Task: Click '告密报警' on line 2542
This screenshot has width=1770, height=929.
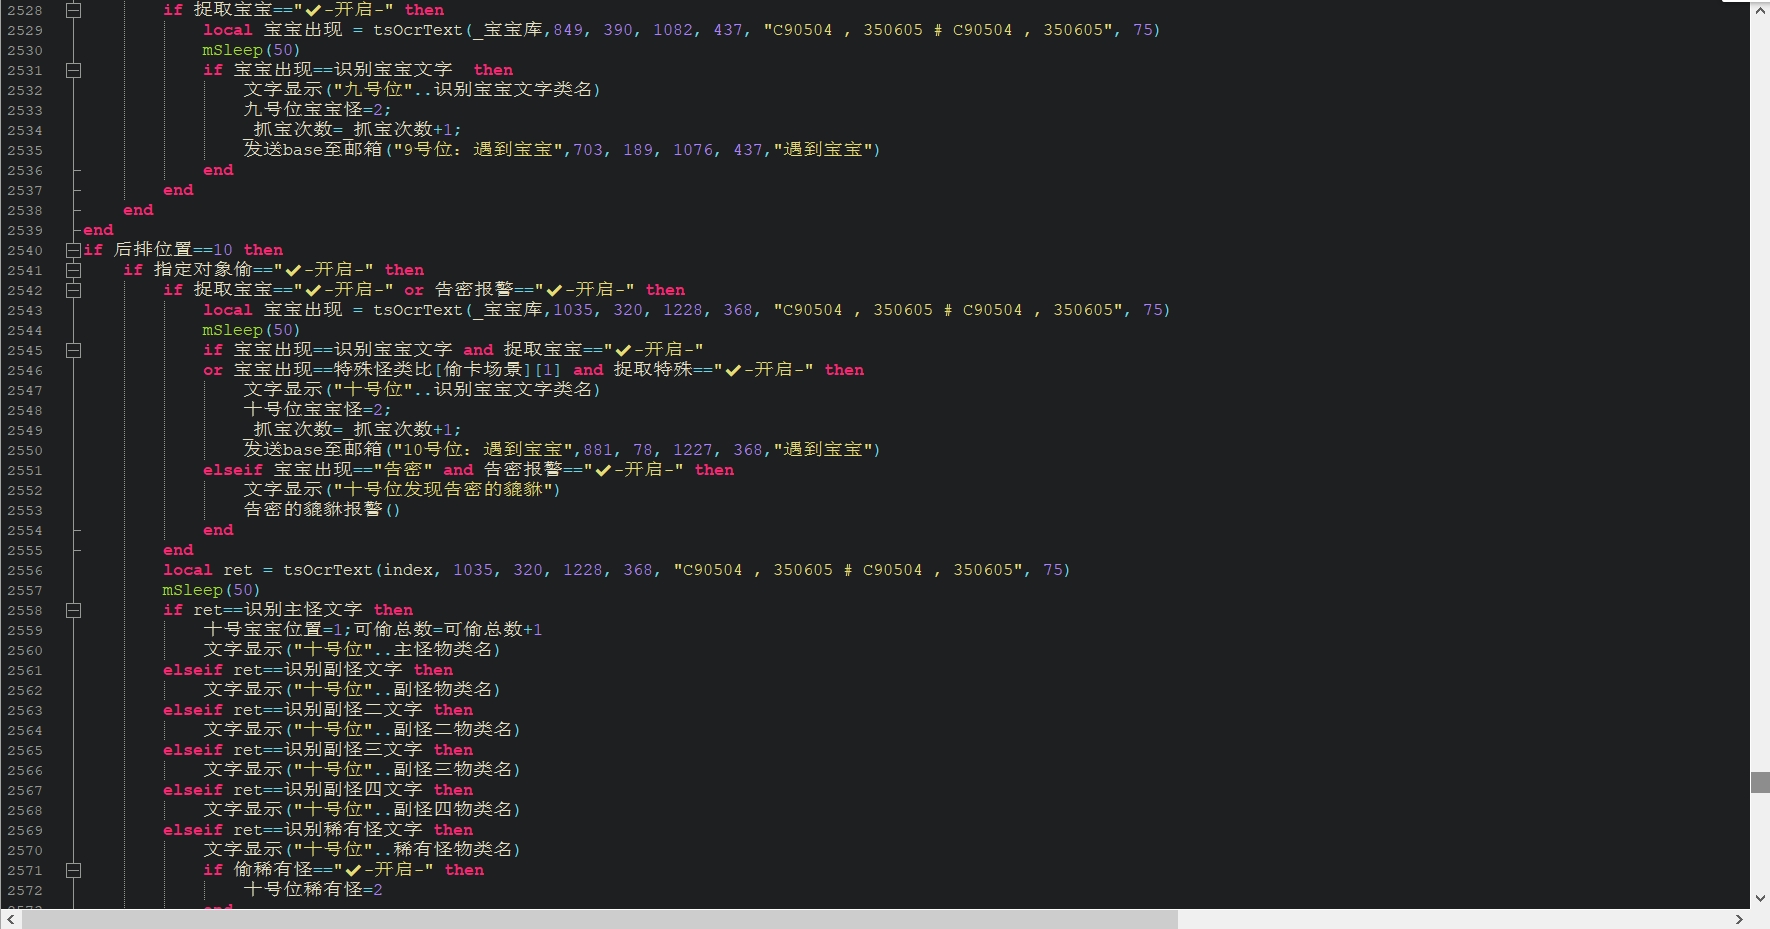Action: coord(474,290)
